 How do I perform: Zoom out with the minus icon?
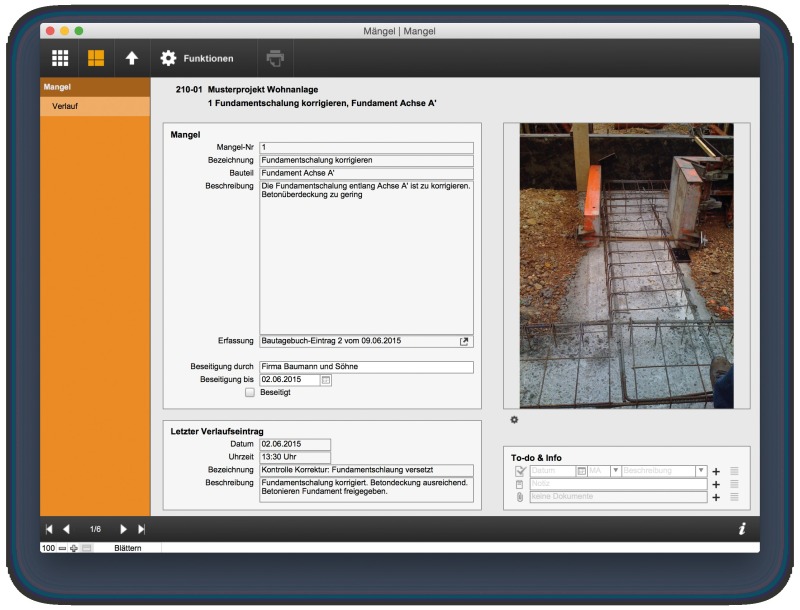tap(62, 548)
